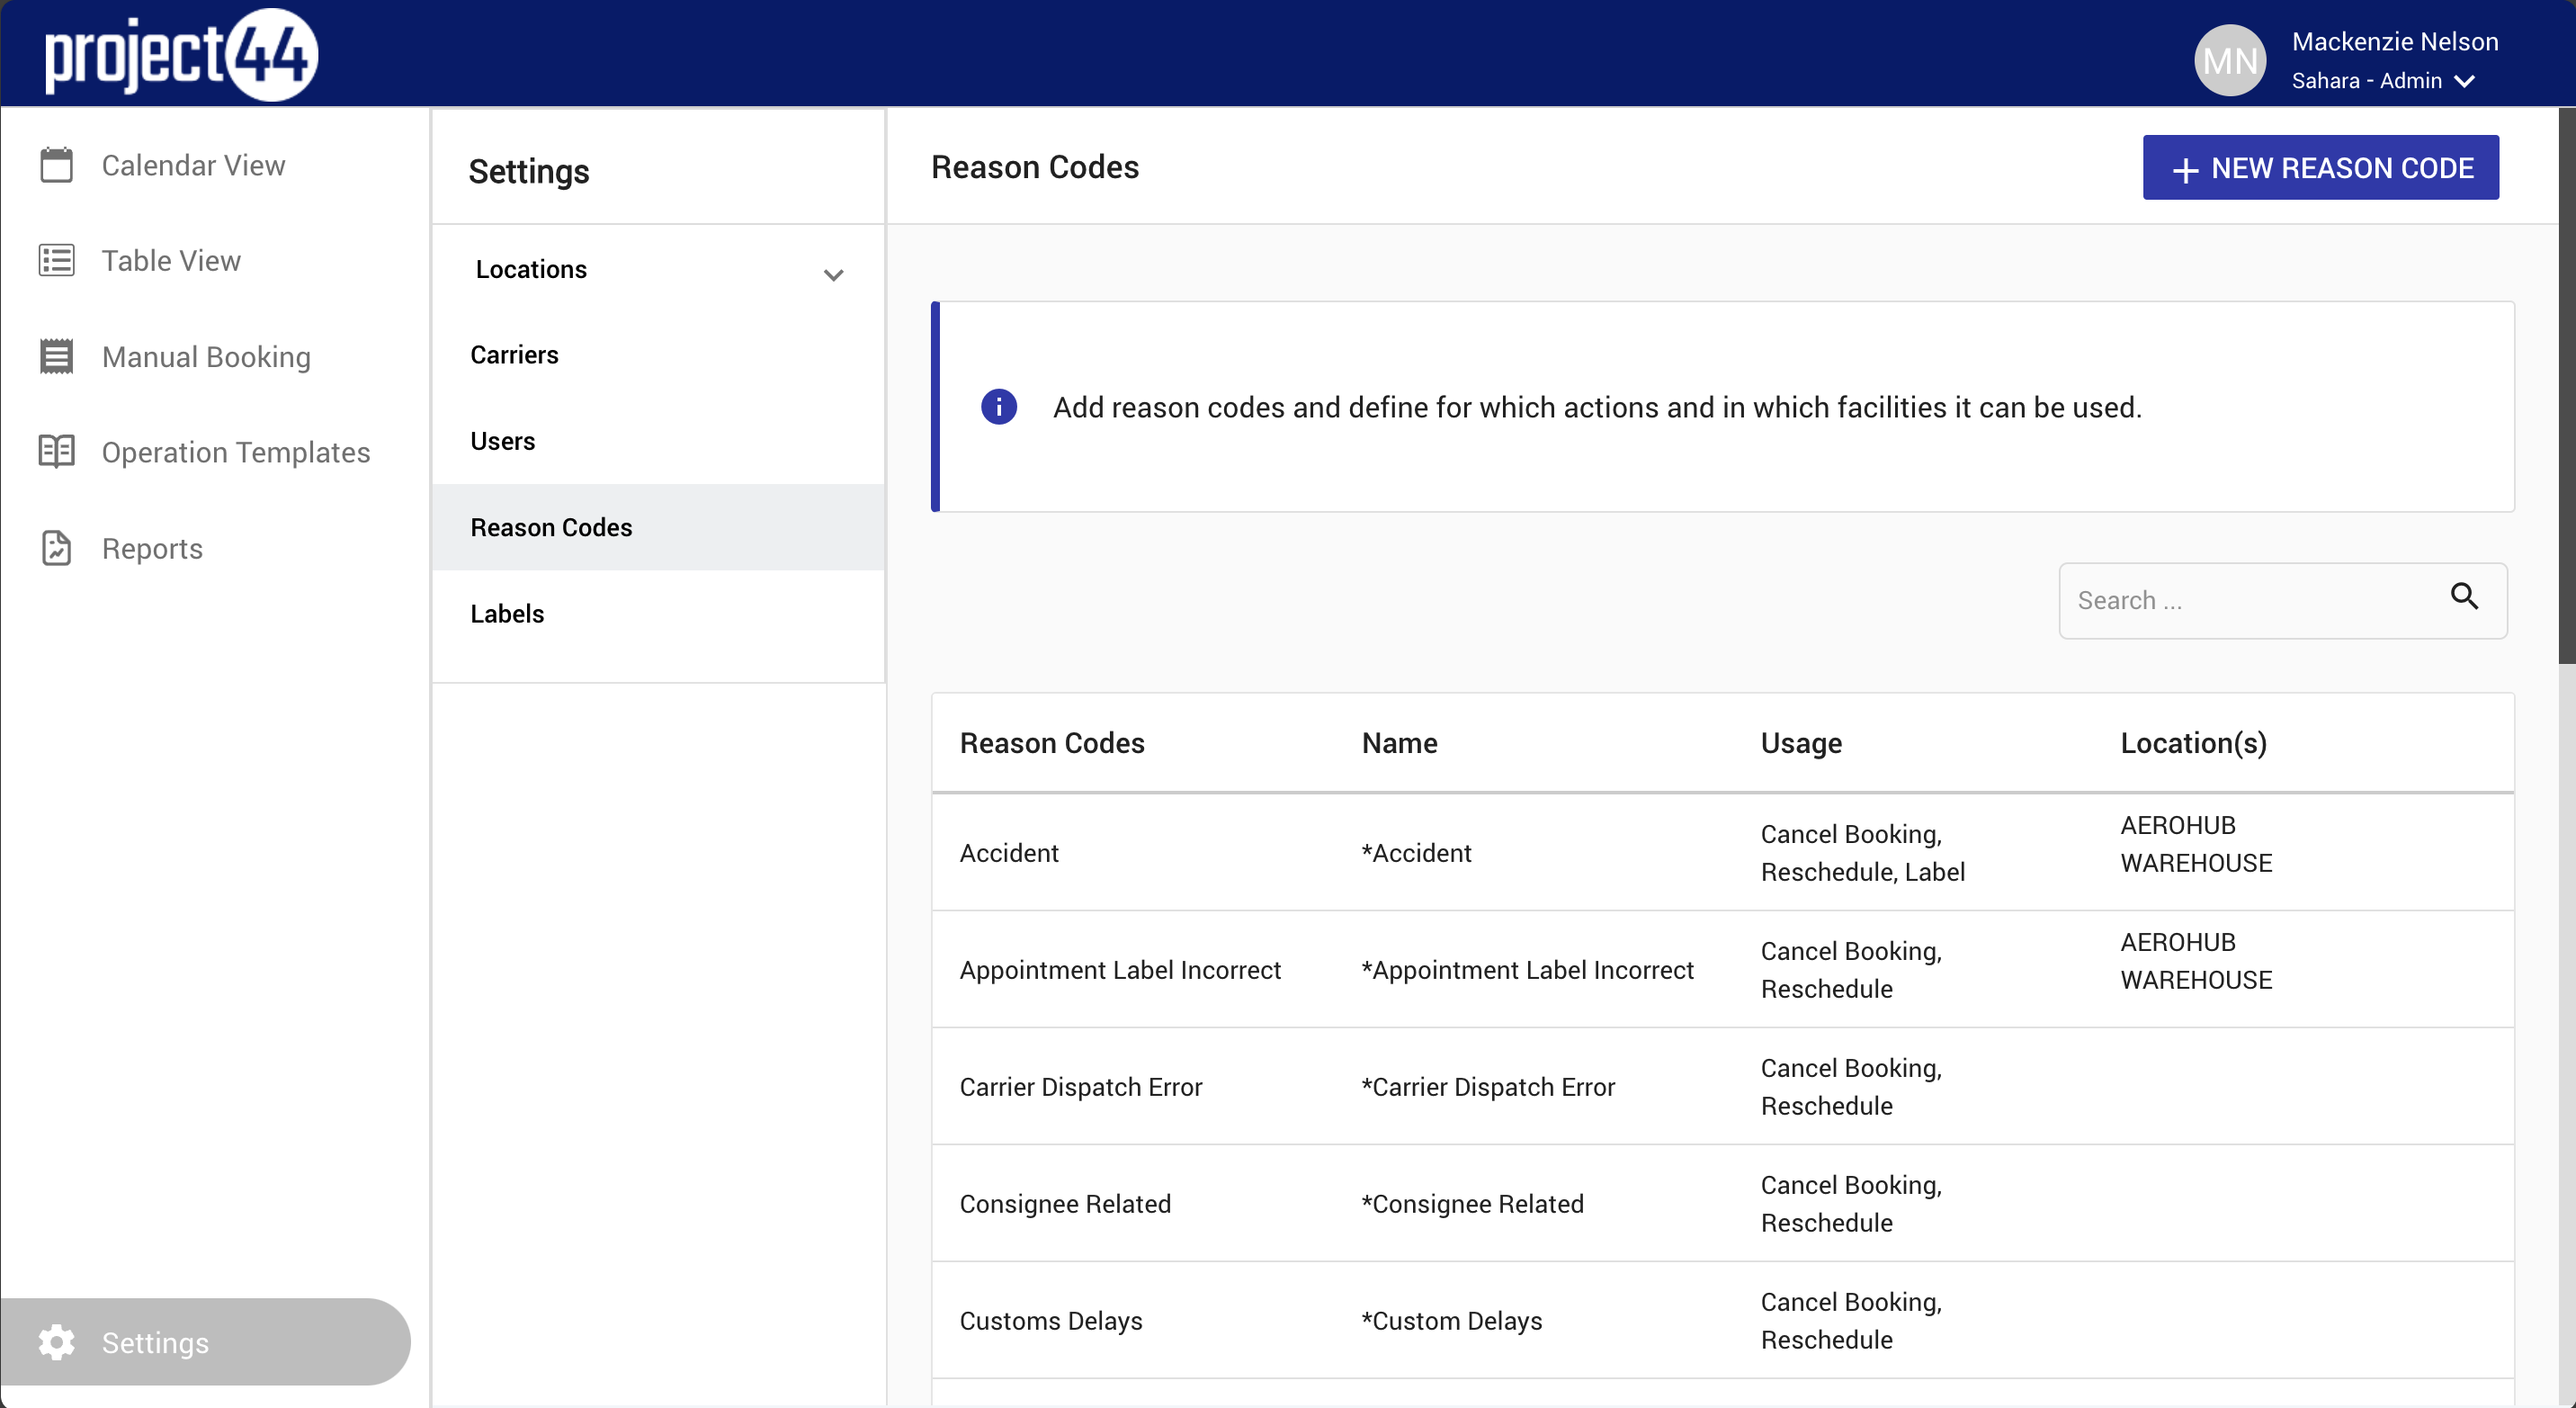
Task: Click the Settings panel heading
Action: [528, 171]
